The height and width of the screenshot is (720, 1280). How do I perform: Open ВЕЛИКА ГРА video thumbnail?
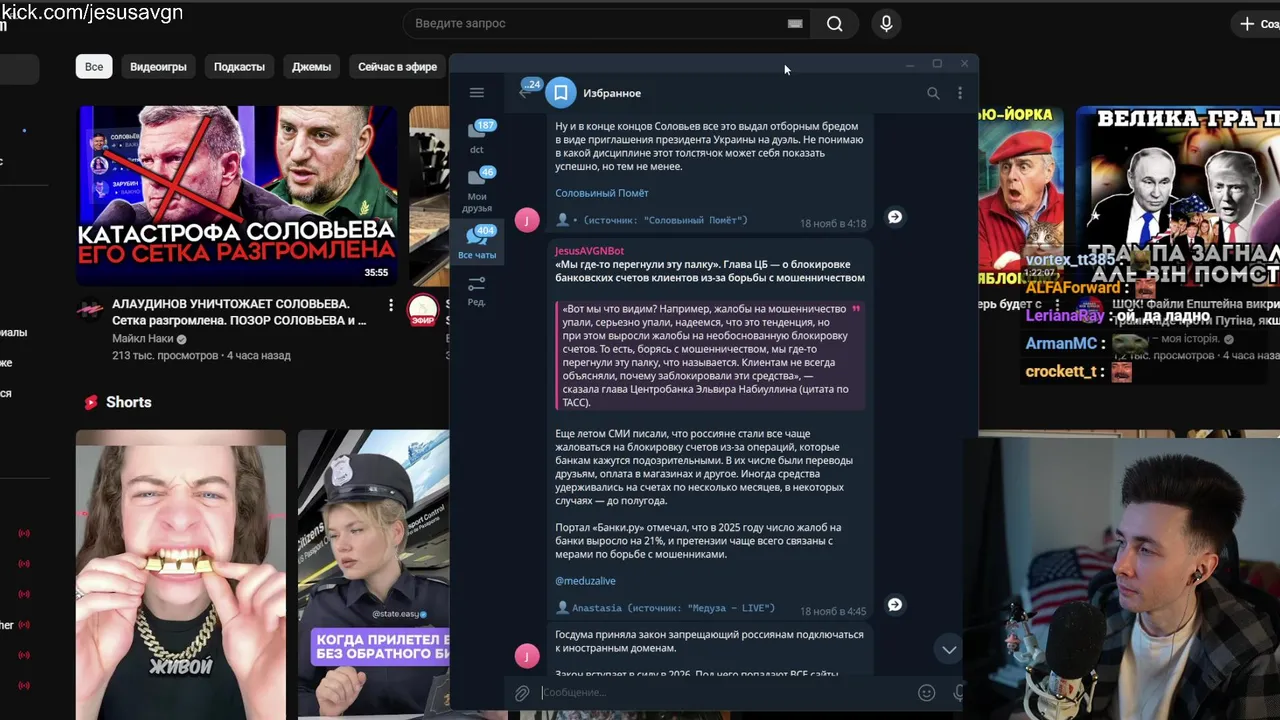pos(1178,196)
